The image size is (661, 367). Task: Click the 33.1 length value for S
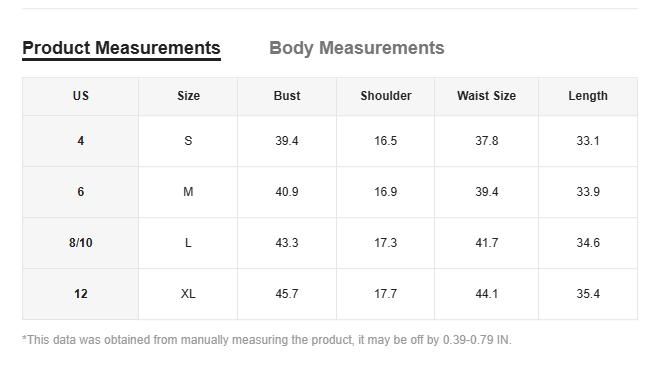pyautogui.click(x=588, y=141)
